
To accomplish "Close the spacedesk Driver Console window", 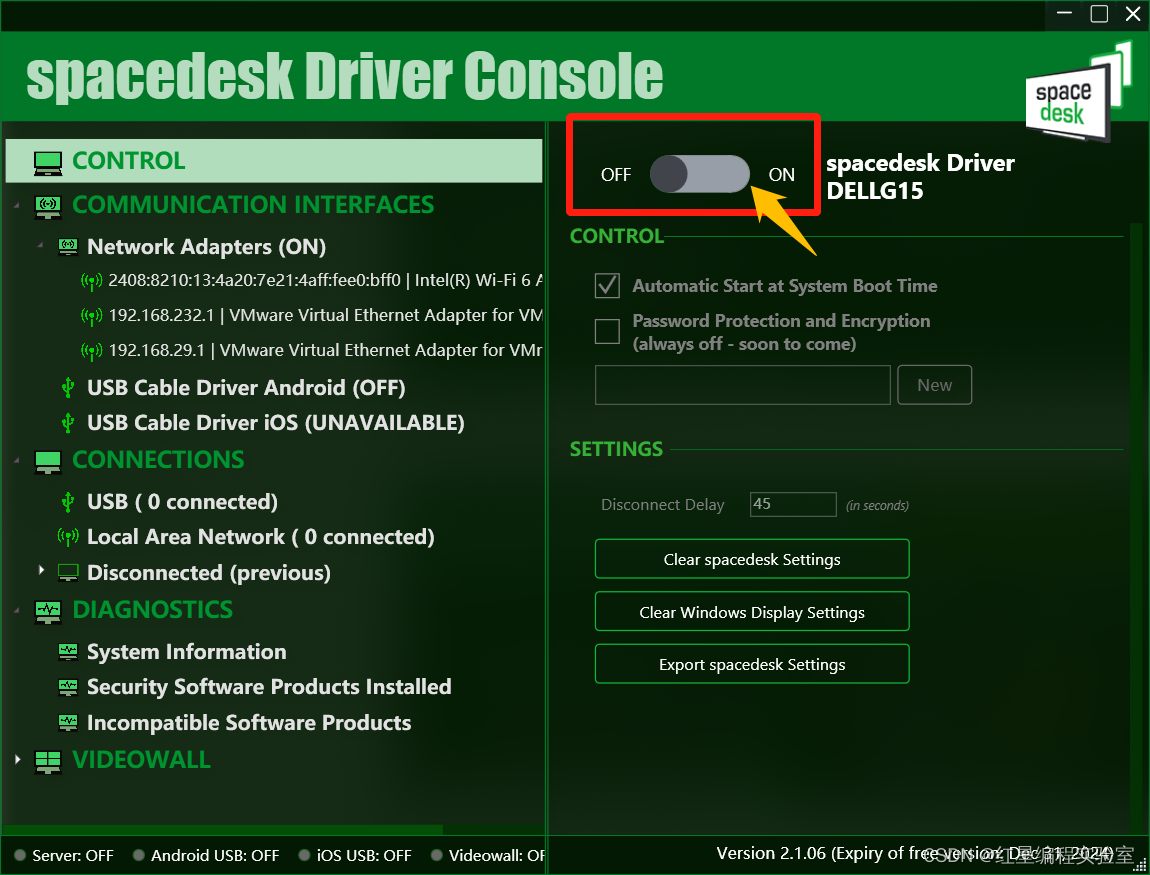I will 1133,14.
